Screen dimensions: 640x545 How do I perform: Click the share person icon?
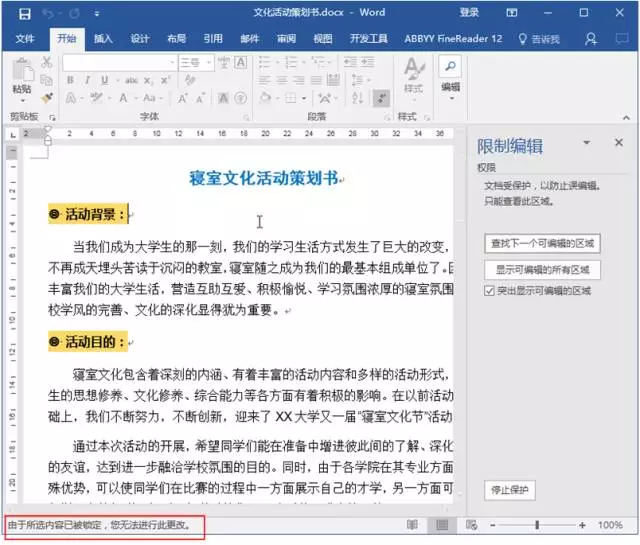click(591, 39)
